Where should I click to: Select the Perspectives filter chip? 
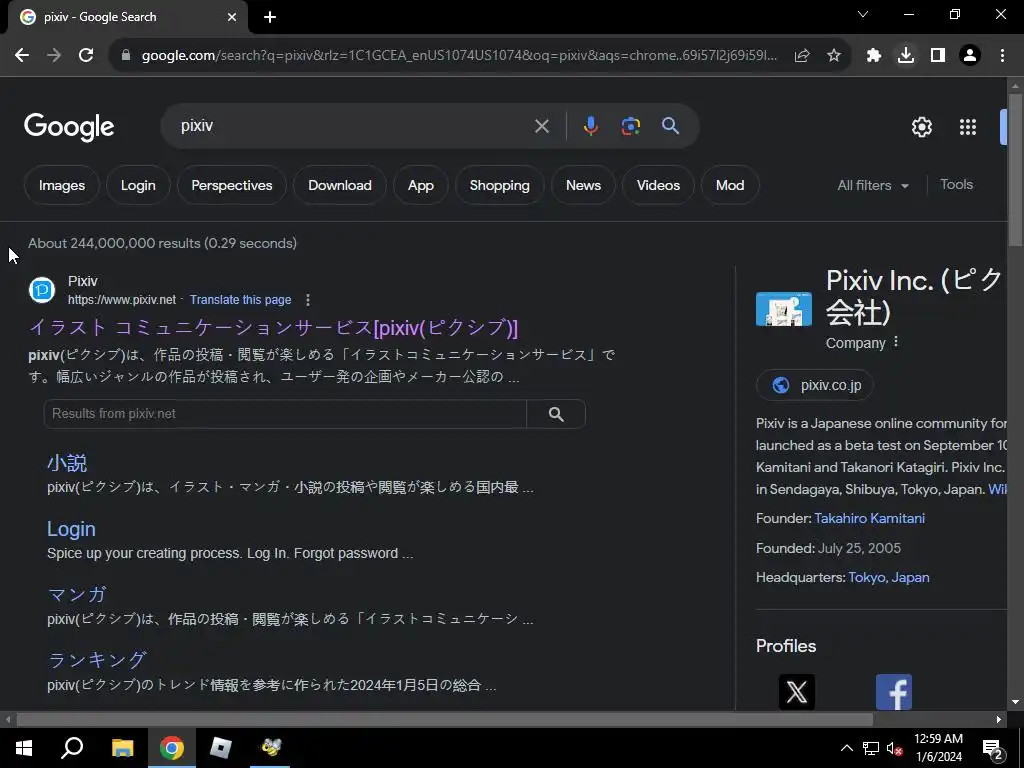[232, 185]
